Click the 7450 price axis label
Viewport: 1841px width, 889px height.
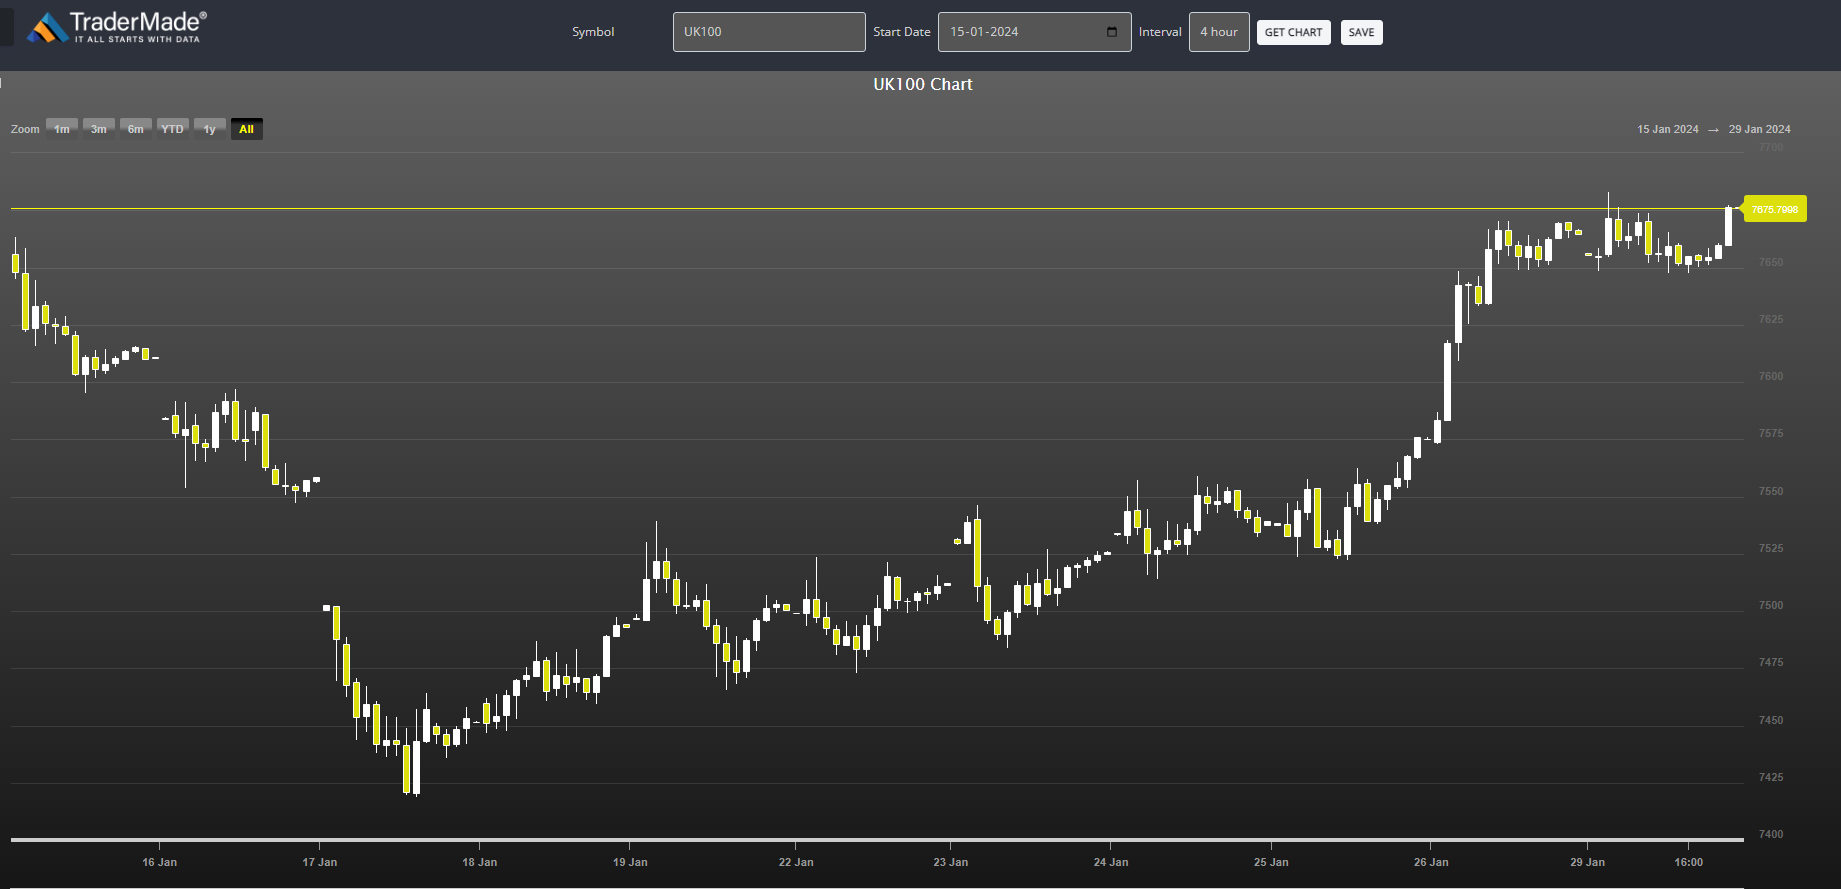pos(1771,720)
